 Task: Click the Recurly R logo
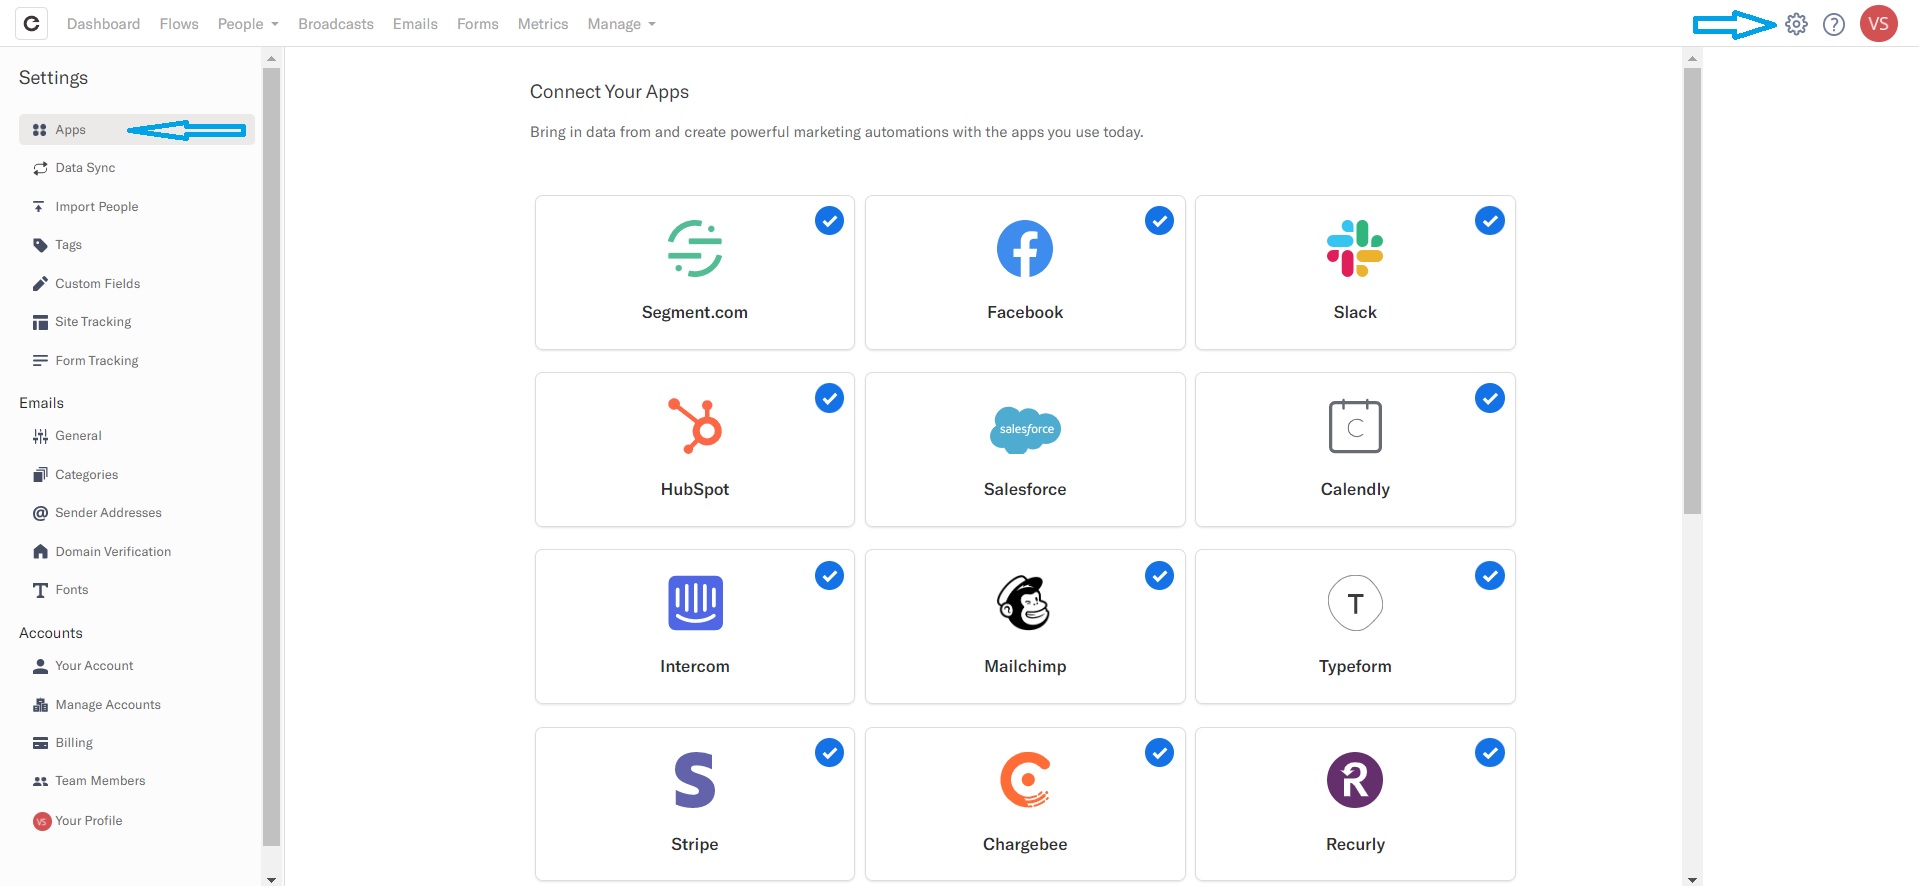[1355, 780]
